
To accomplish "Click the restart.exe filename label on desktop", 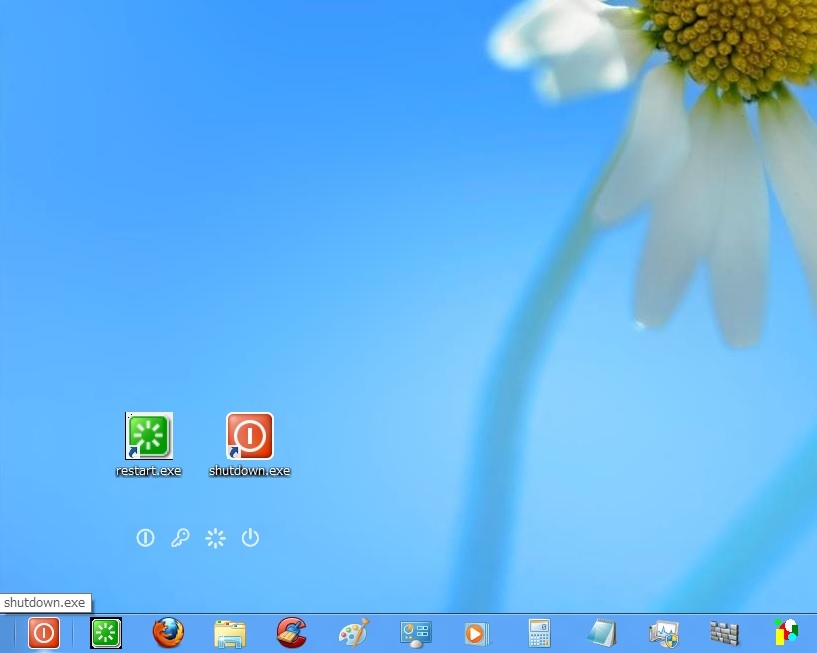I will click(149, 471).
